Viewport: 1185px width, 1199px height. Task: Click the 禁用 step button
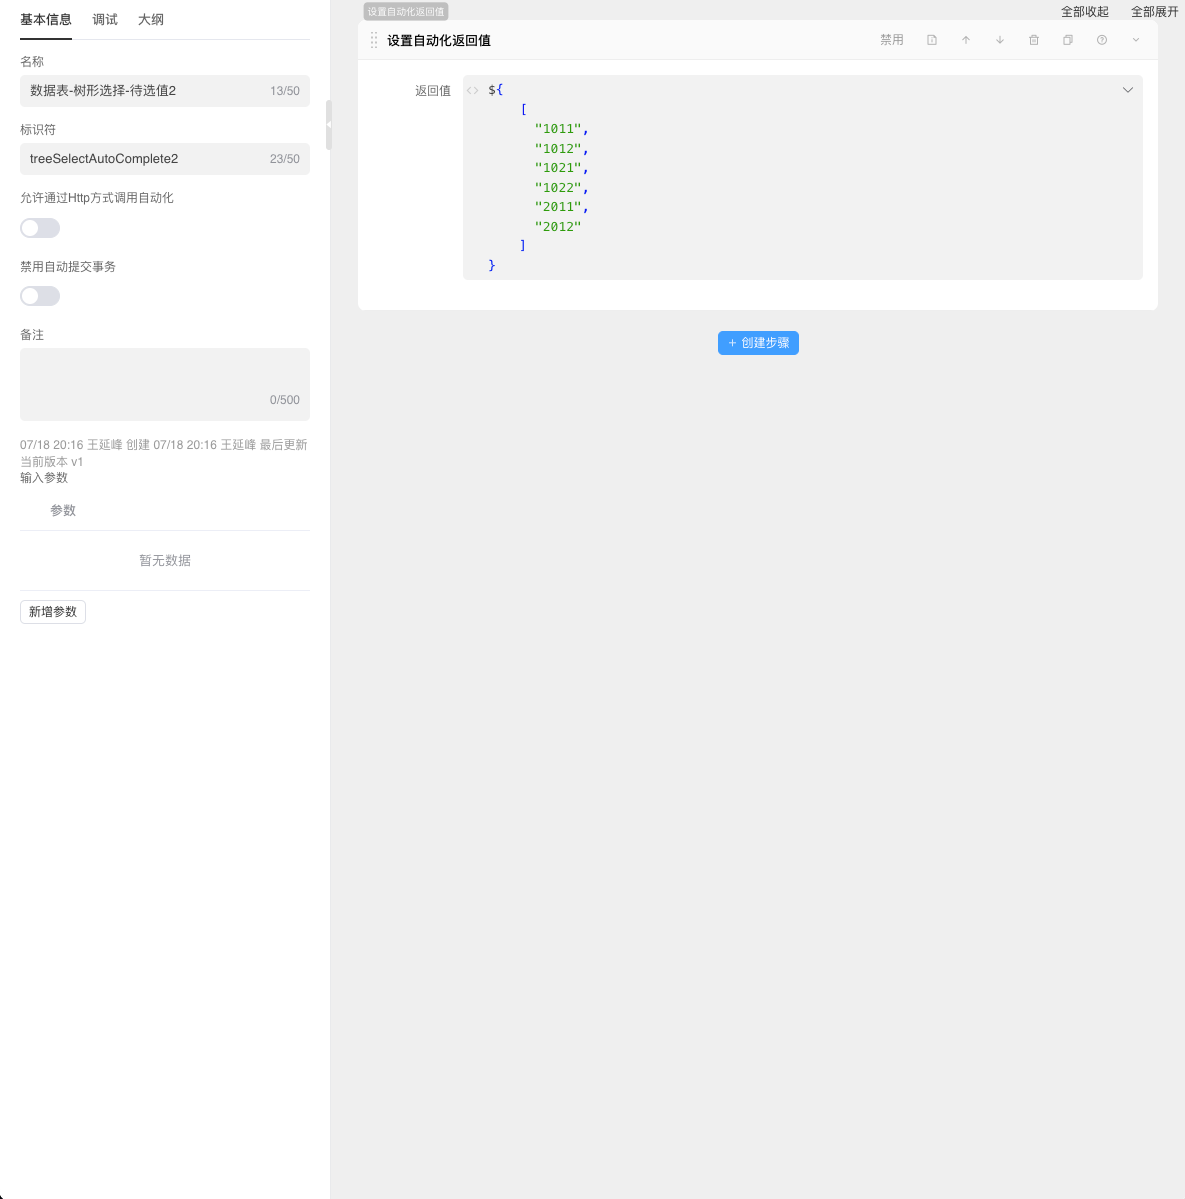click(x=892, y=40)
